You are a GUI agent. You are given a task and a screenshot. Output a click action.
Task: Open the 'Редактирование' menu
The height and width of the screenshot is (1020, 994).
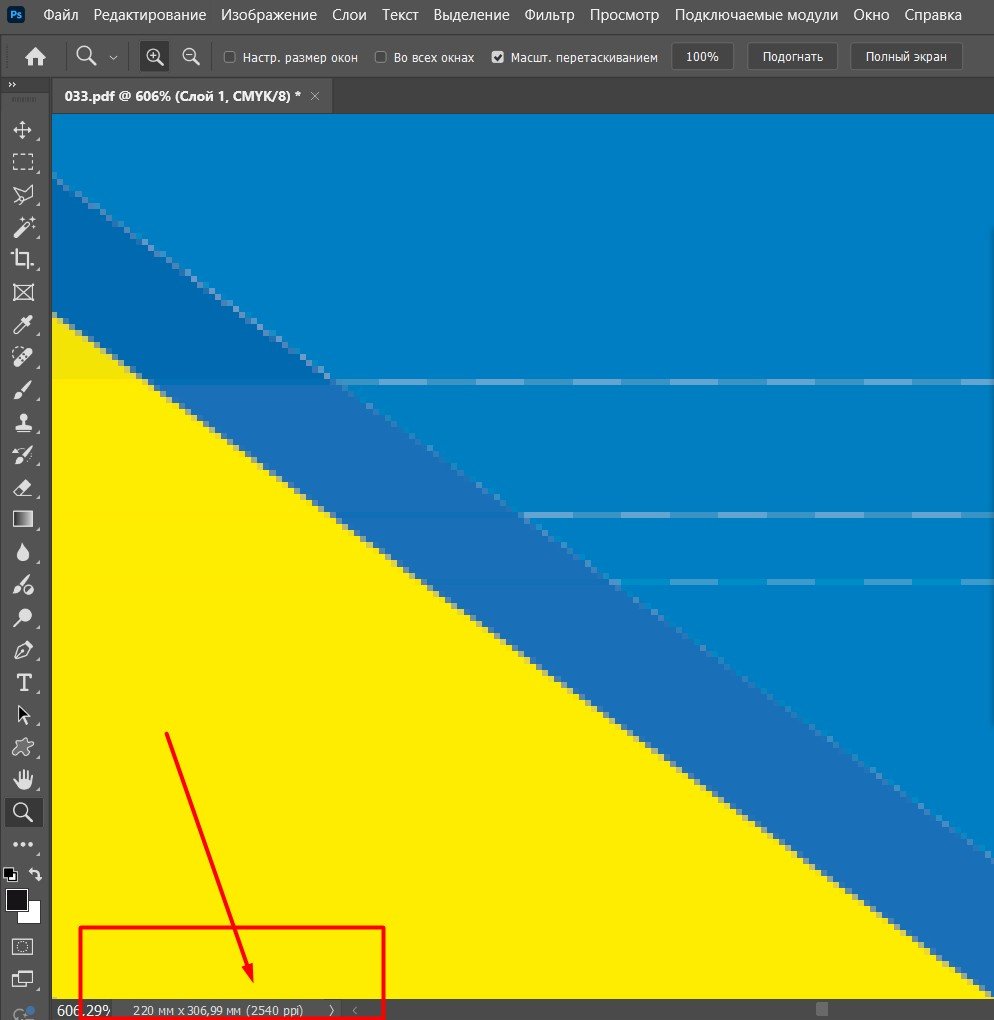tap(150, 15)
